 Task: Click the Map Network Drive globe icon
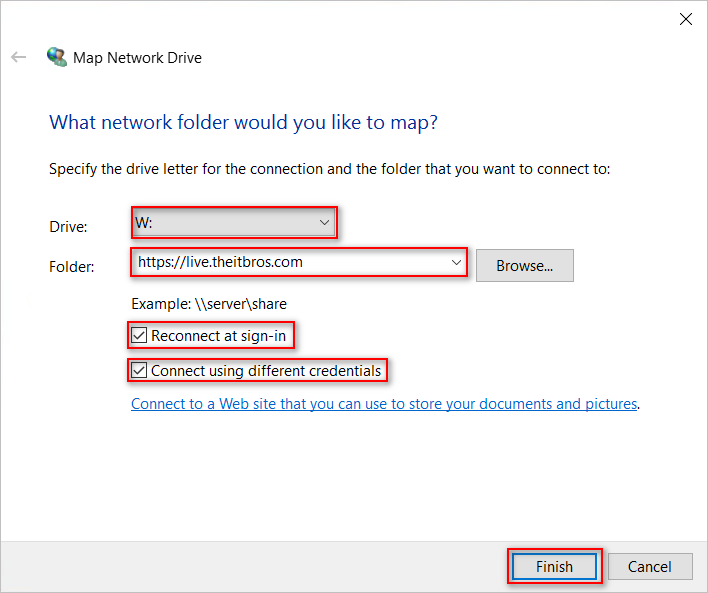(57, 57)
